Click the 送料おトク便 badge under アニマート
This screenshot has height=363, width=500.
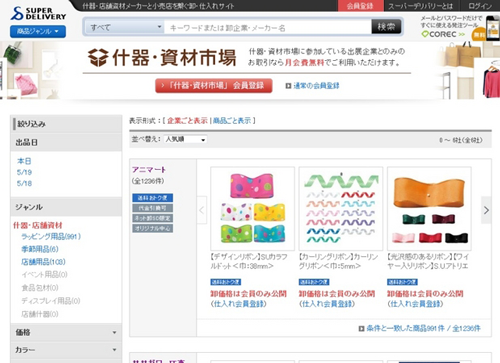pyautogui.click(x=152, y=198)
